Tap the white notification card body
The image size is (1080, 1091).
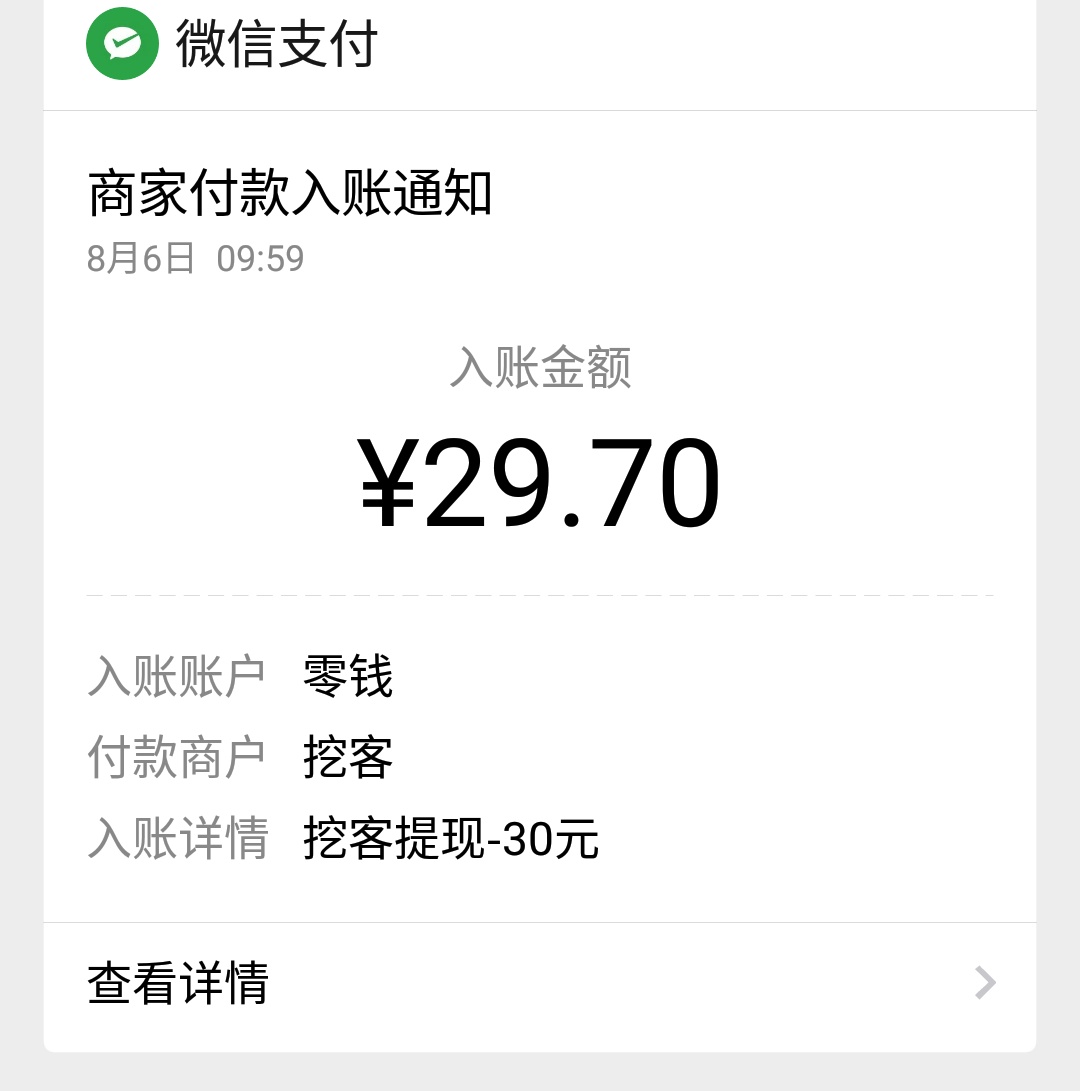540,516
